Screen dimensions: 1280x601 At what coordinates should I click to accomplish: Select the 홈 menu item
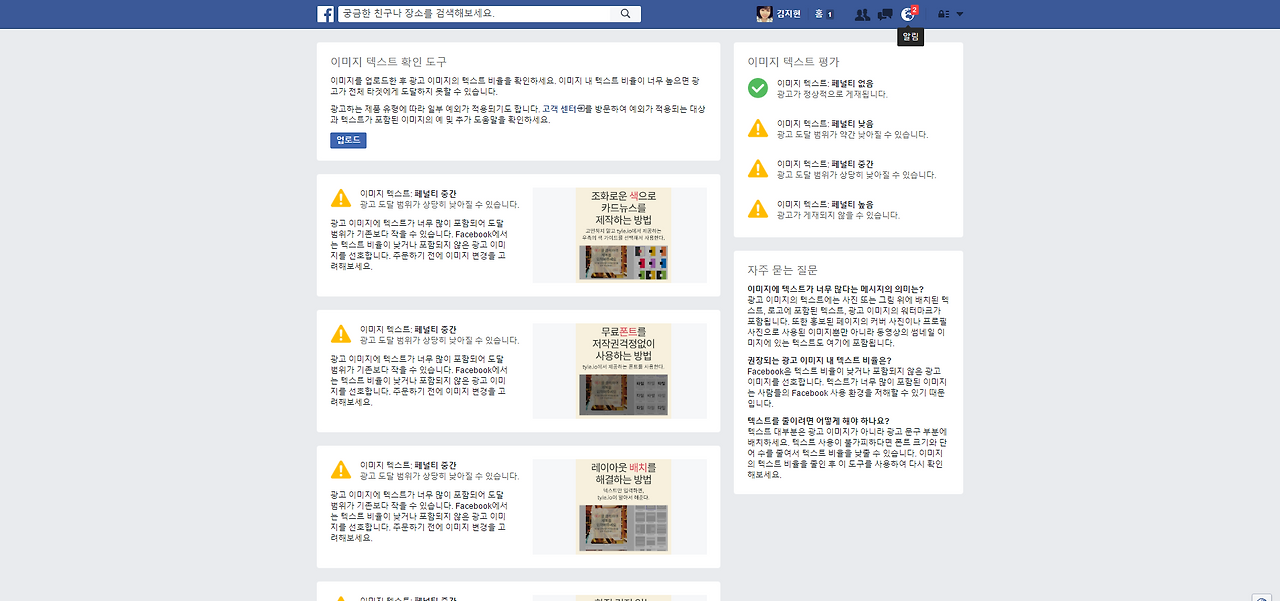(x=818, y=13)
